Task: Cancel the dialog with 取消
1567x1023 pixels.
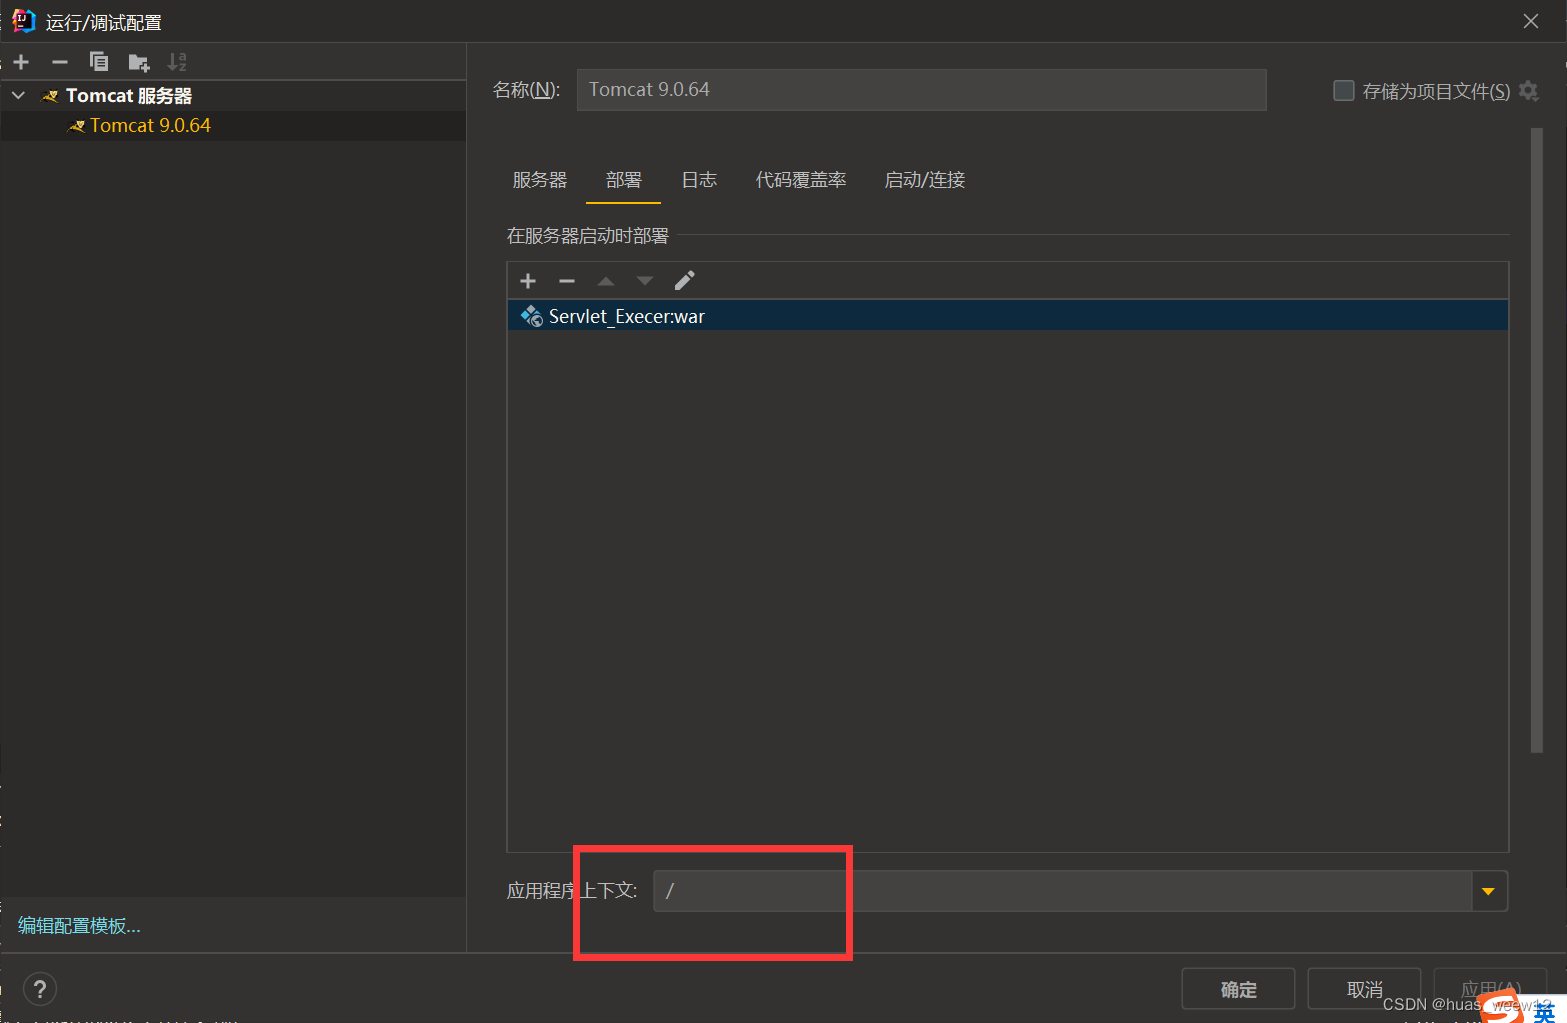Action: coord(1364,989)
